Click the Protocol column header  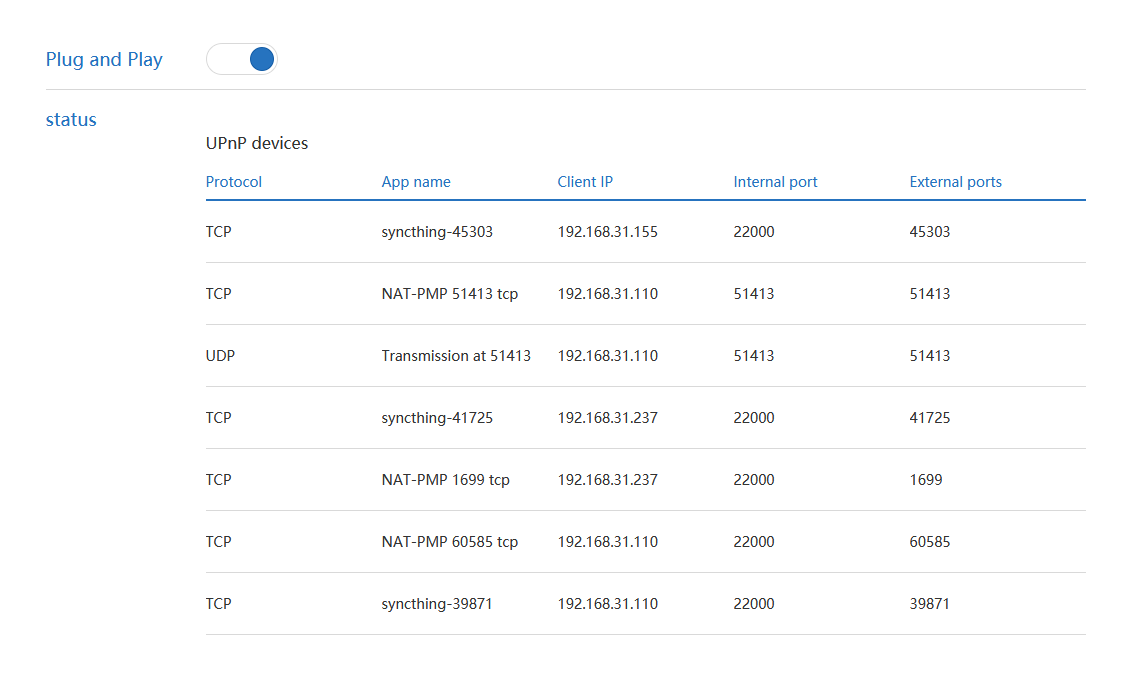pos(233,182)
